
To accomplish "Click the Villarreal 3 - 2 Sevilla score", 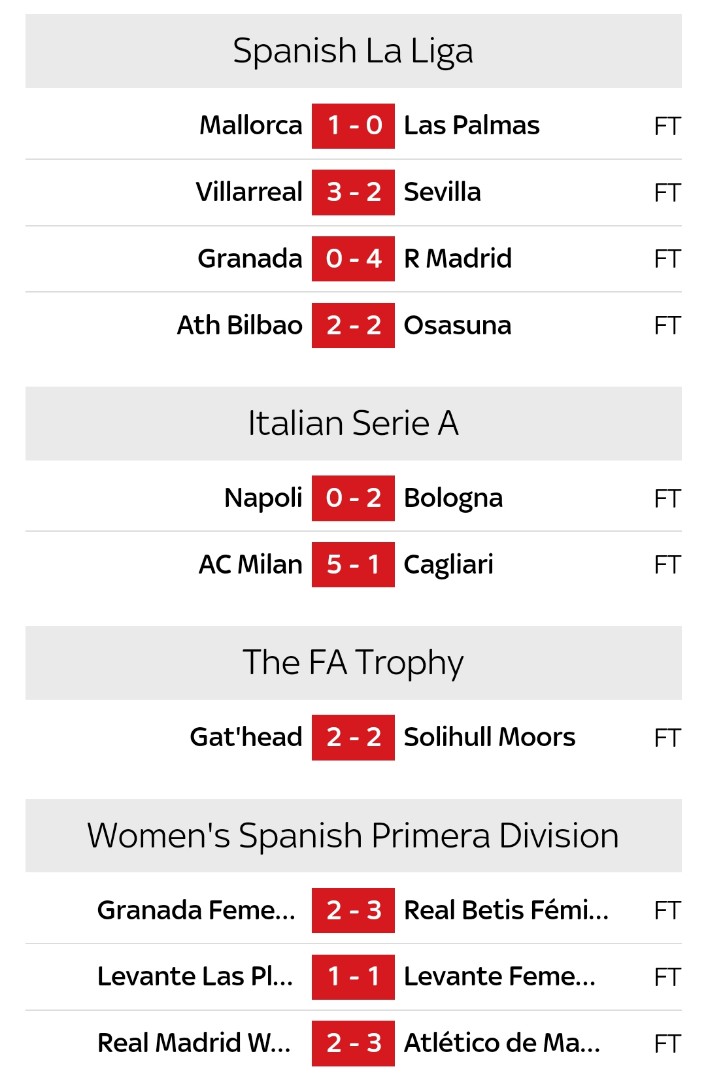I will click(353, 192).
